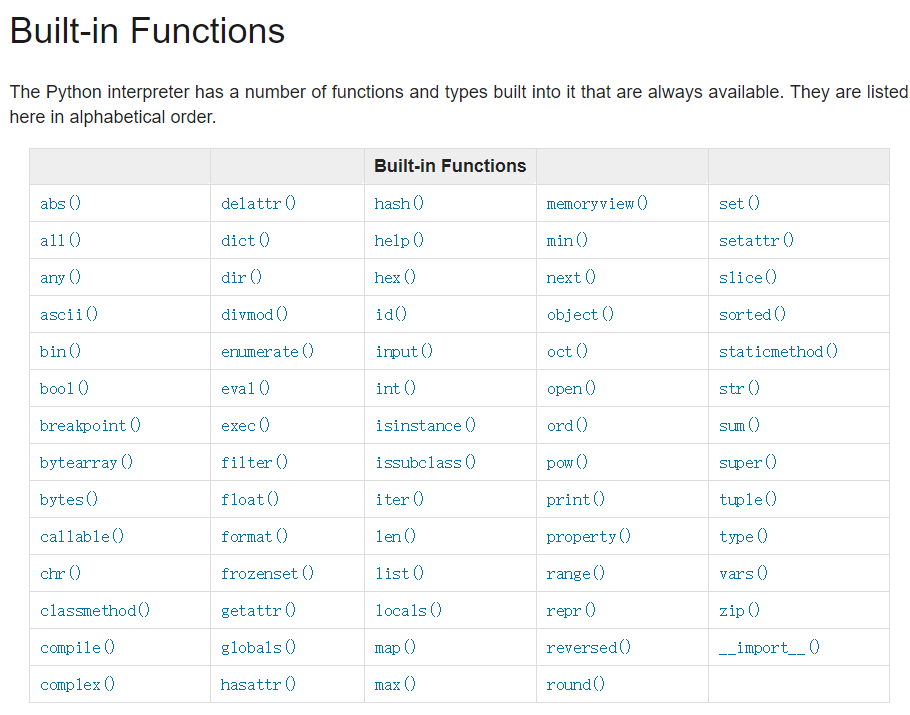Open the memoryview() link

597,204
